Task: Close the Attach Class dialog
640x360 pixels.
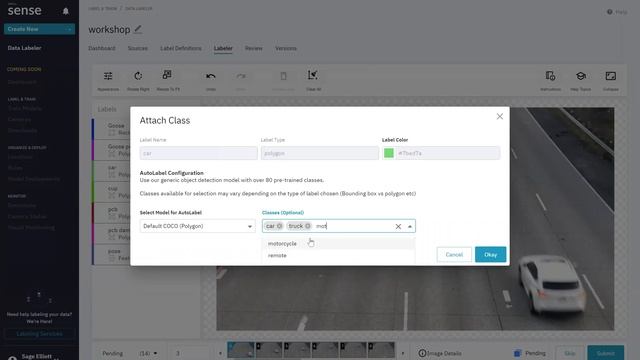Action: (500, 116)
